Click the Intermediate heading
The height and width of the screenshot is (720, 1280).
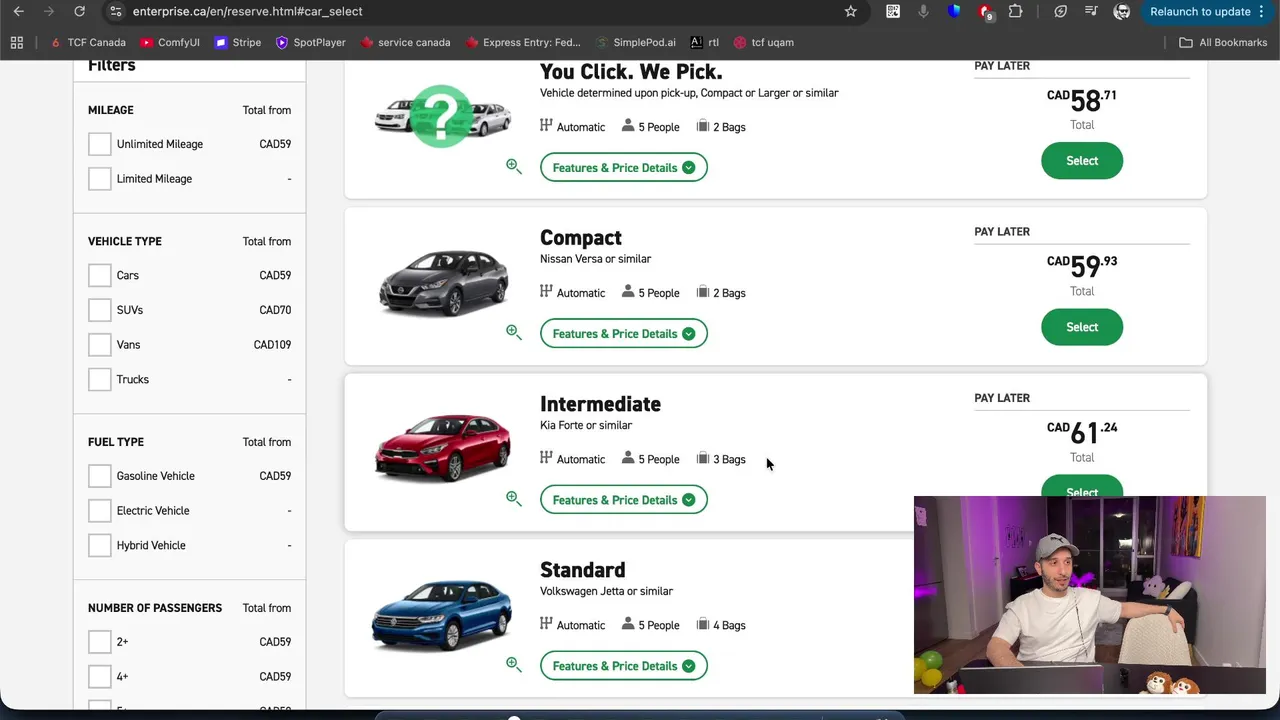pyautogui.click(x=600, y=404)
